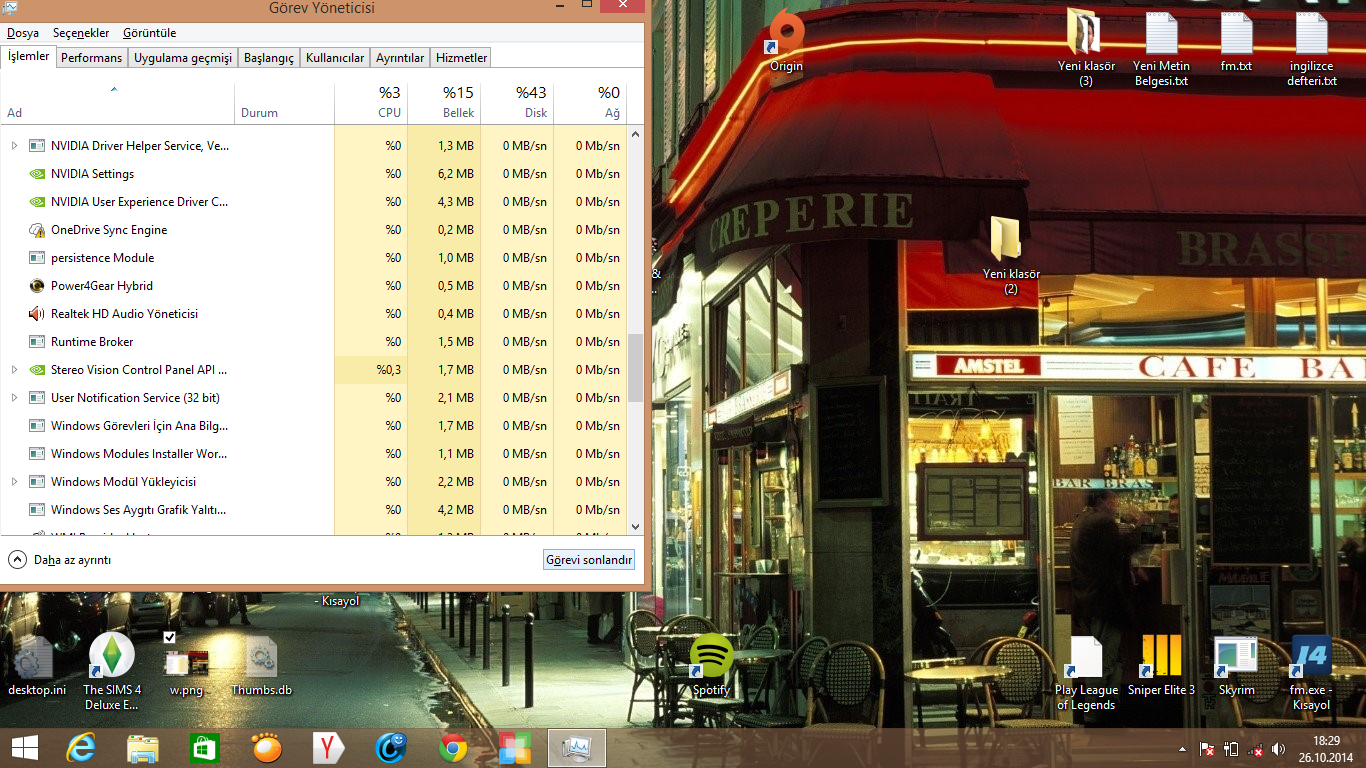Expand User Notification Service (32 bit) row
This screenshot has height=768, width=1366.
14,398
